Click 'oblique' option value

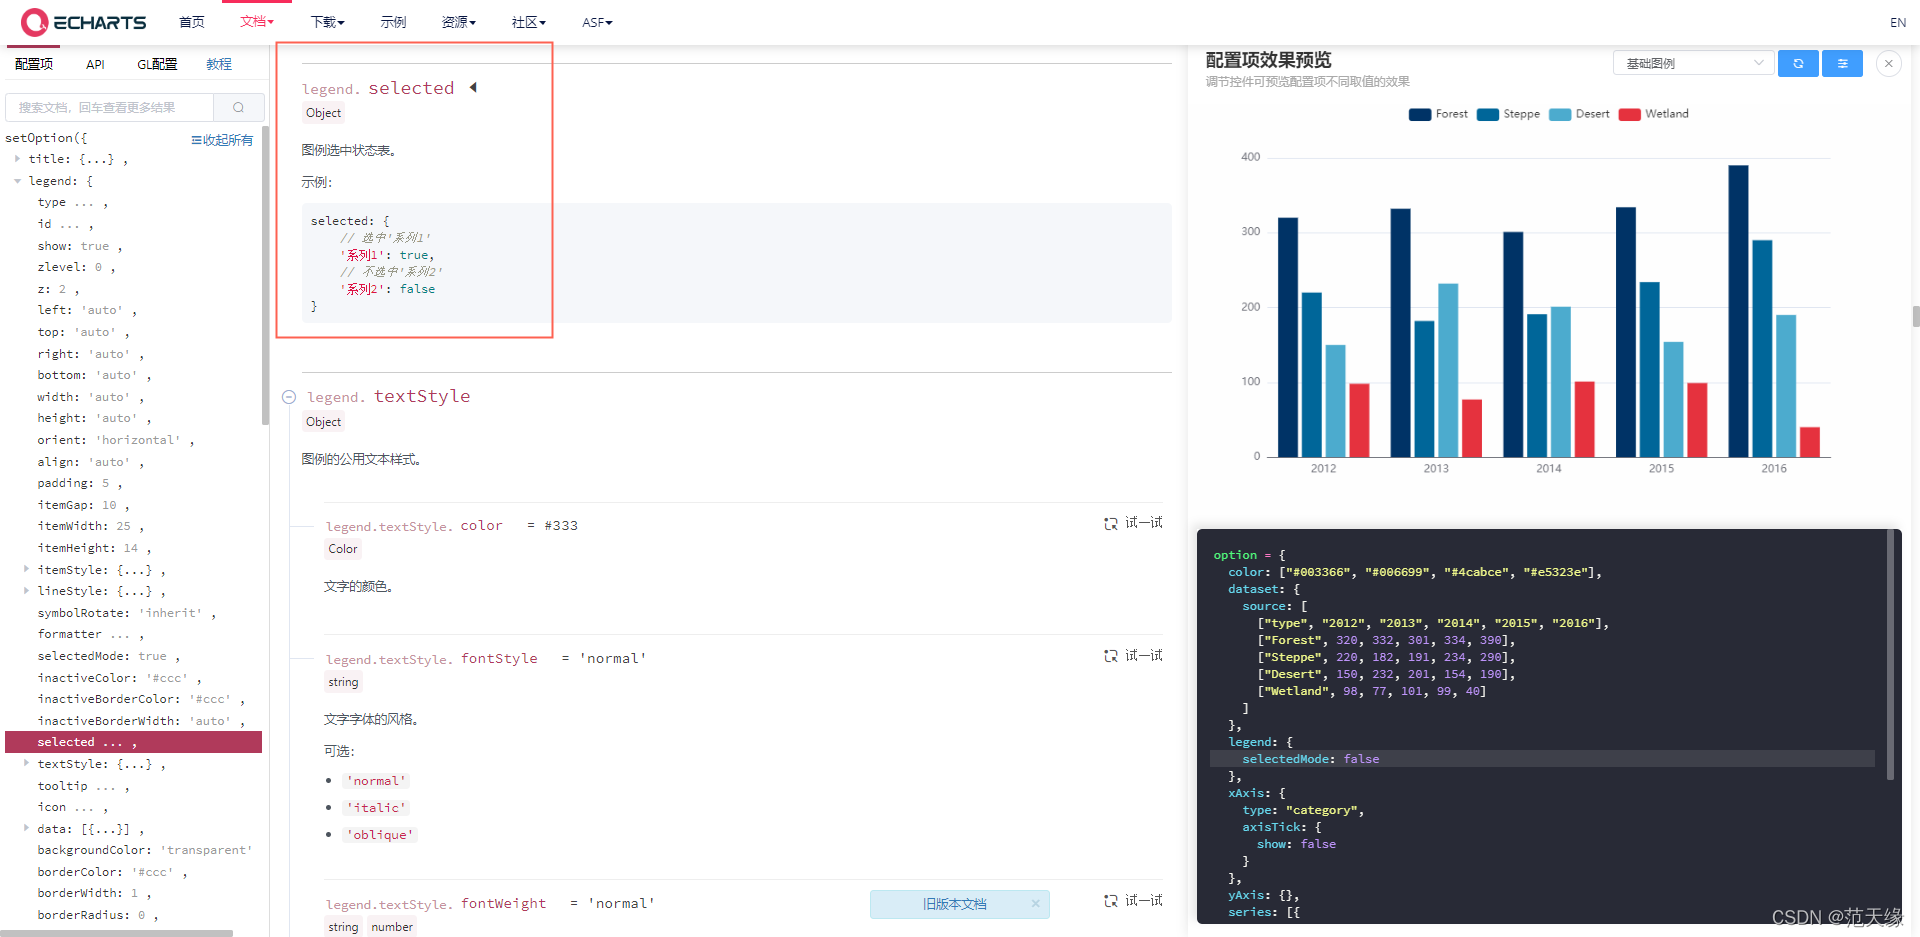point(380,835)
